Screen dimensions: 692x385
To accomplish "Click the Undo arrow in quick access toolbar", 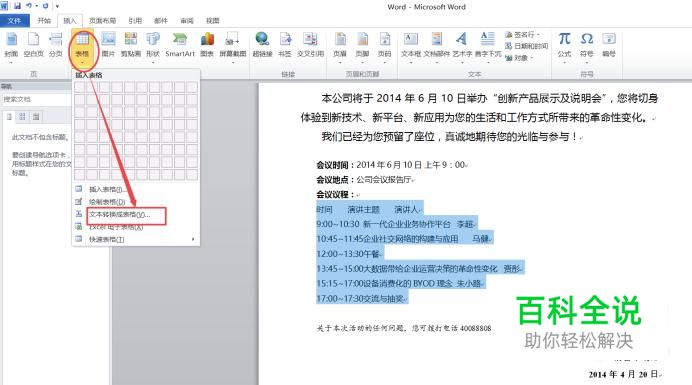I will [x=29, y=6].
